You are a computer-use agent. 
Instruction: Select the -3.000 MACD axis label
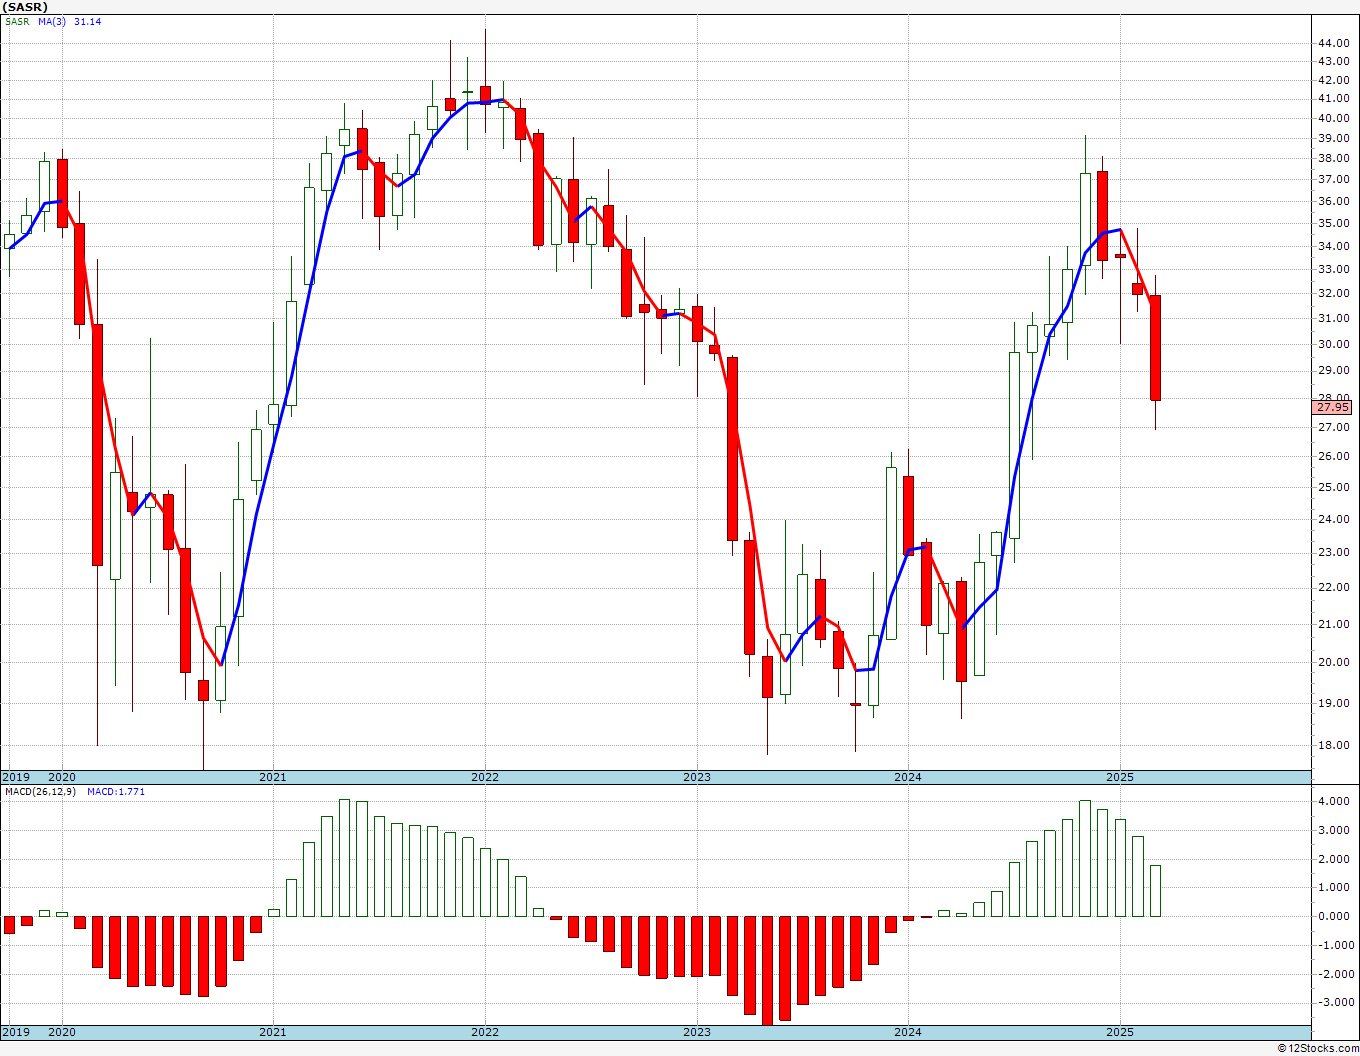1334,1002
